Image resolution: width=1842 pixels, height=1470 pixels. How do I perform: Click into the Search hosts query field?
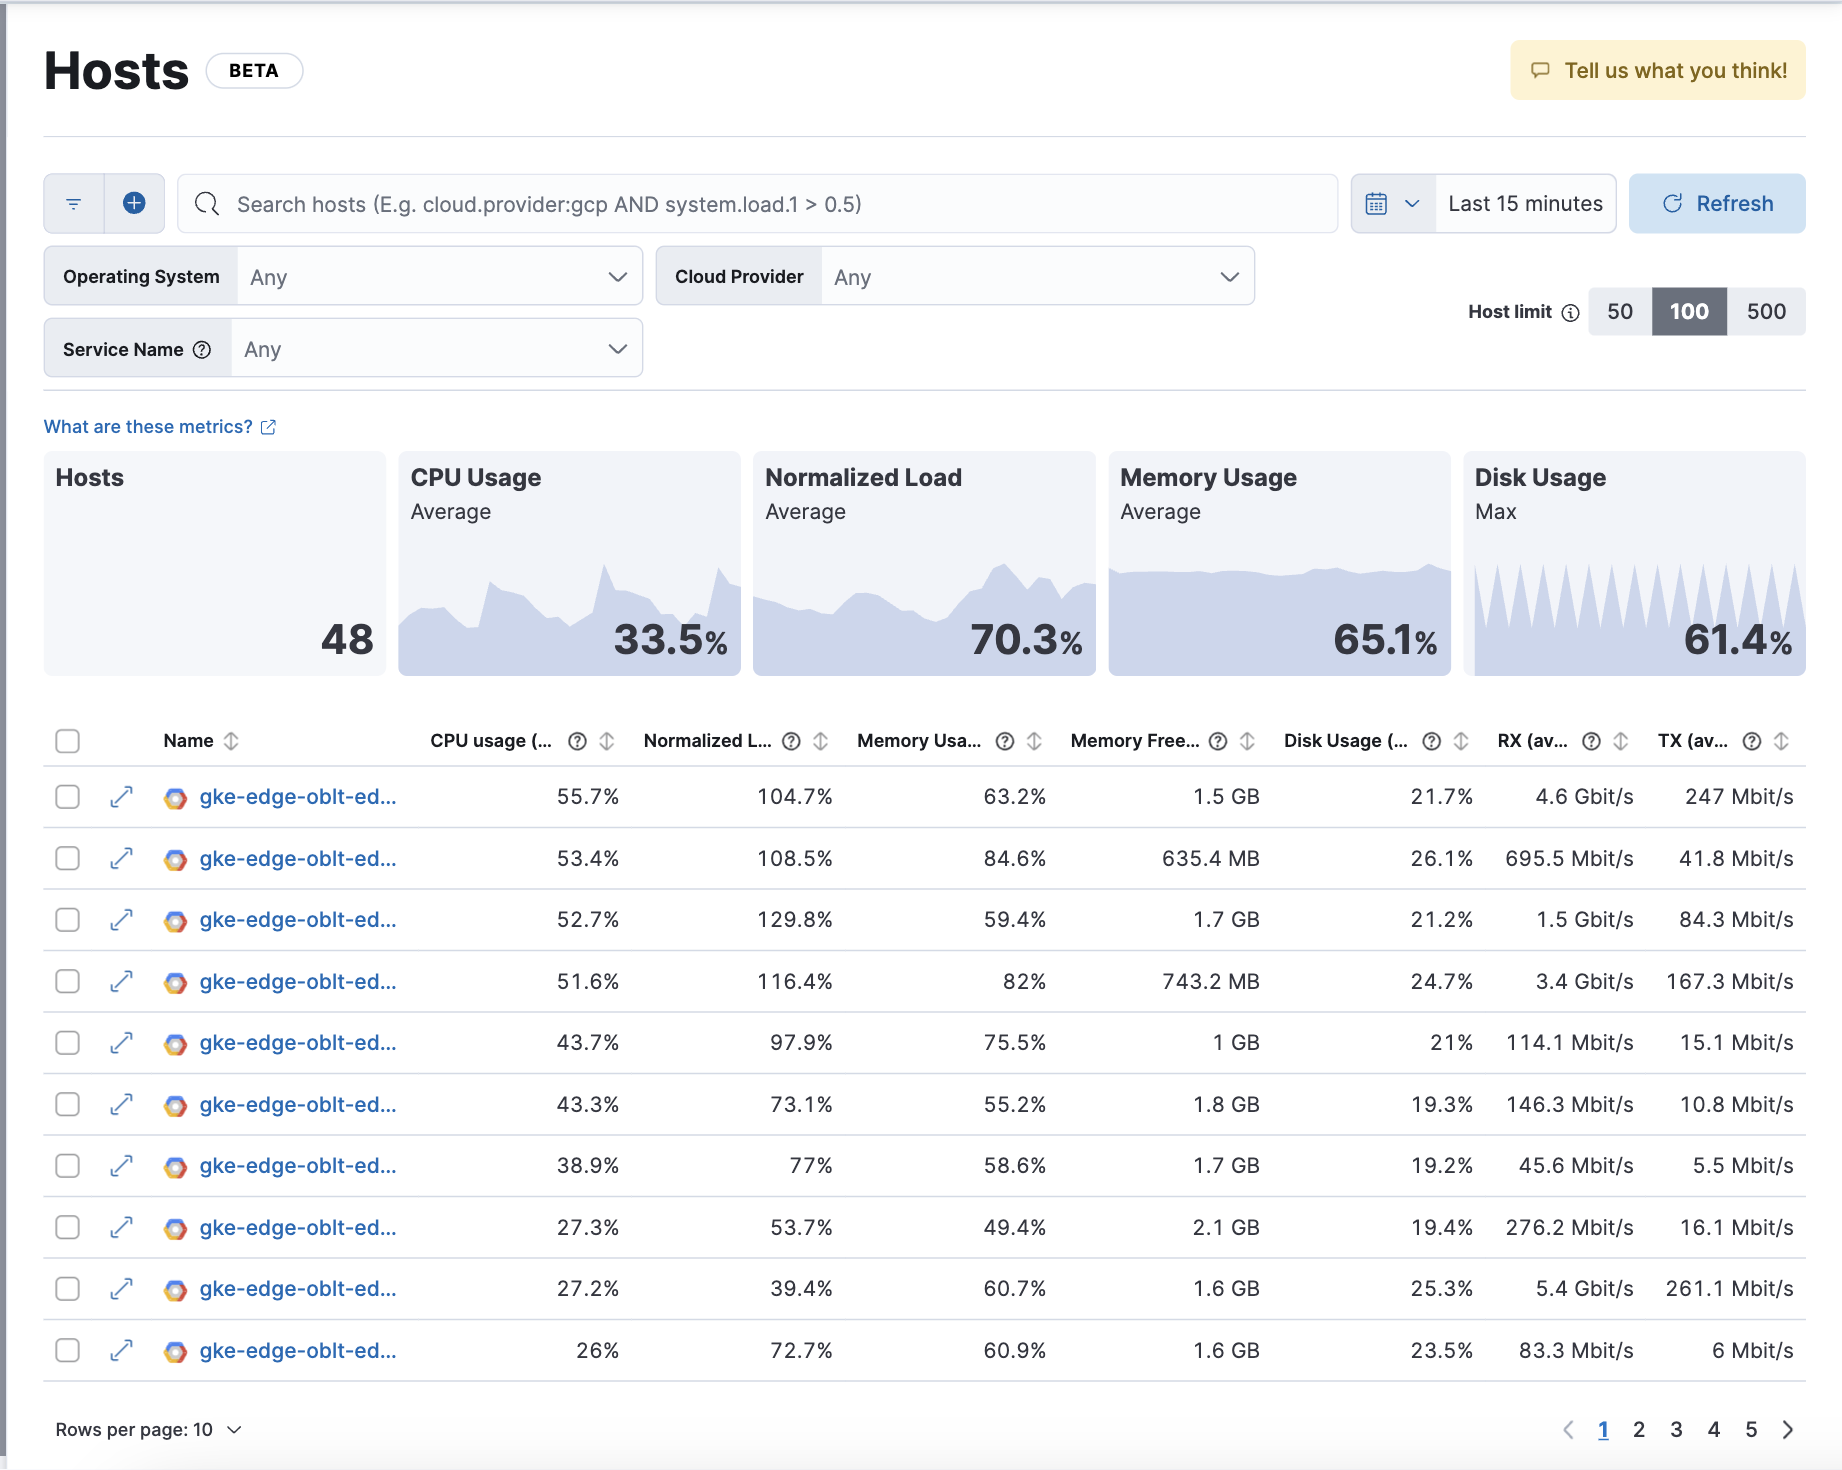tap(757, 204)
